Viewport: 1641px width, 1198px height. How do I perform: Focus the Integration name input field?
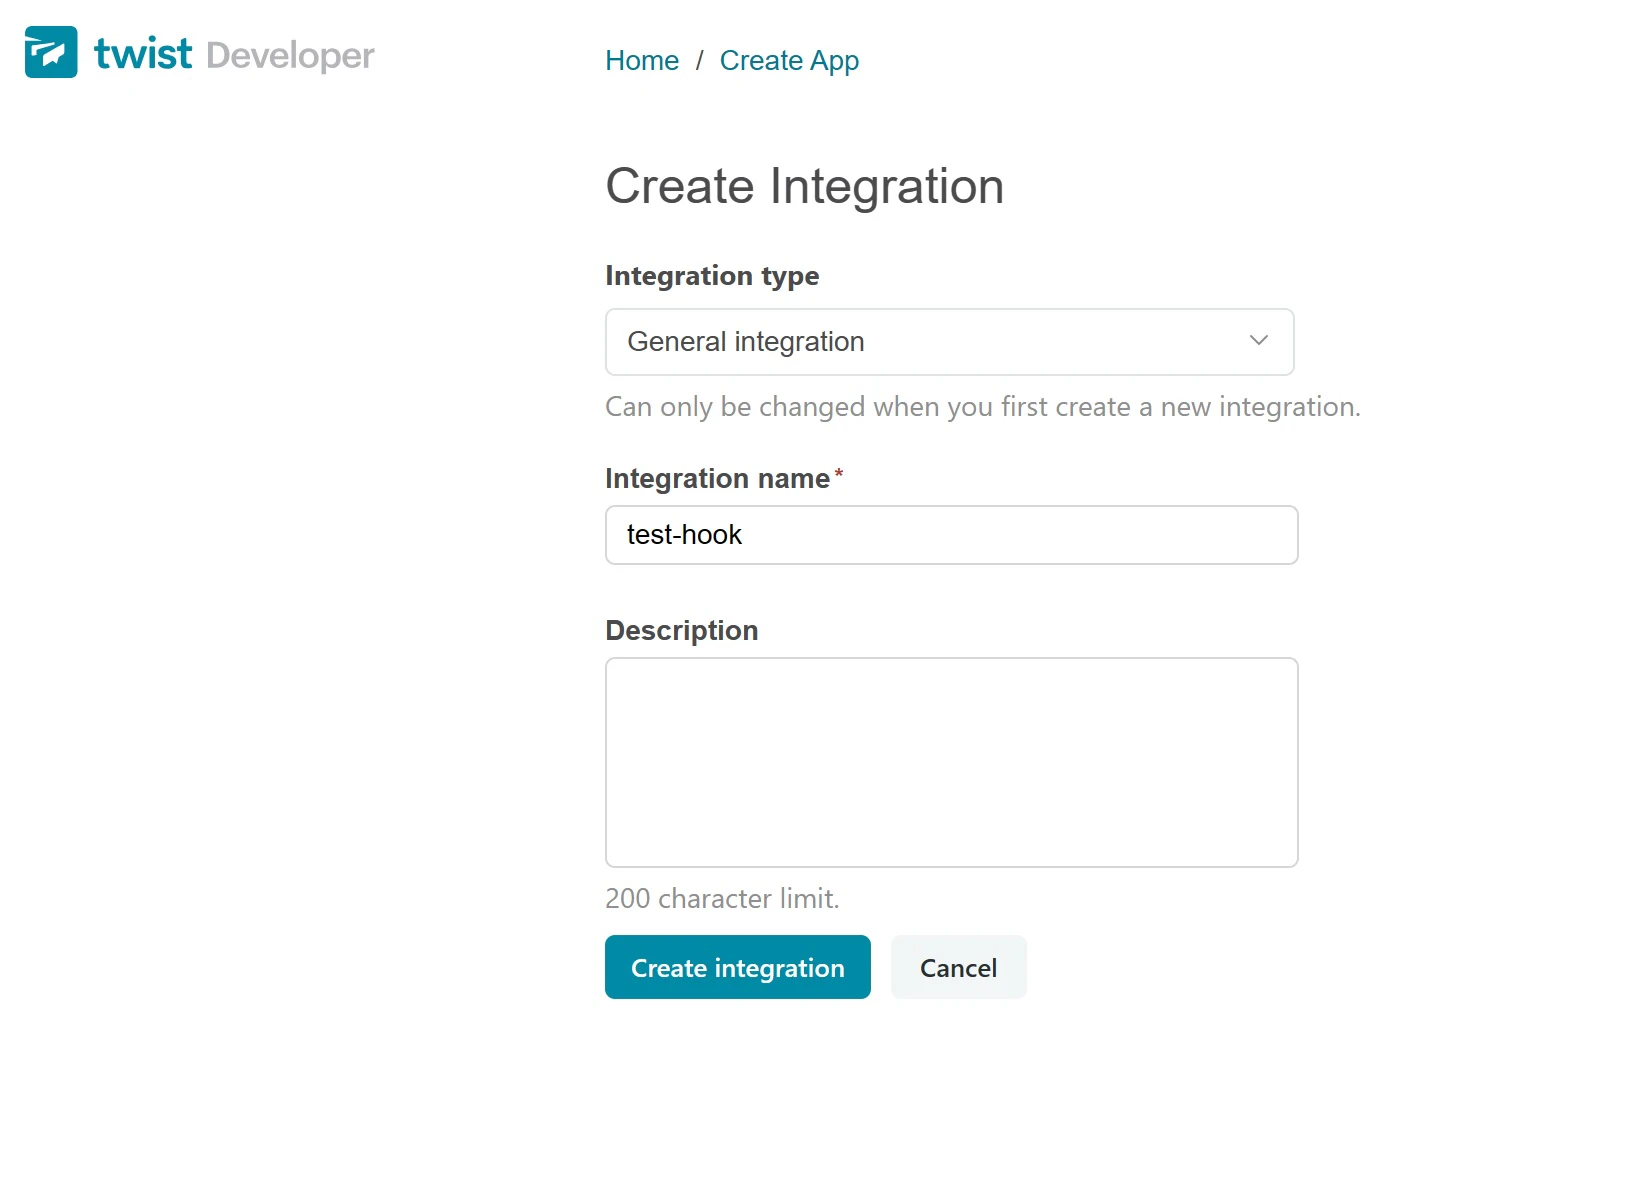point(1000,535)
